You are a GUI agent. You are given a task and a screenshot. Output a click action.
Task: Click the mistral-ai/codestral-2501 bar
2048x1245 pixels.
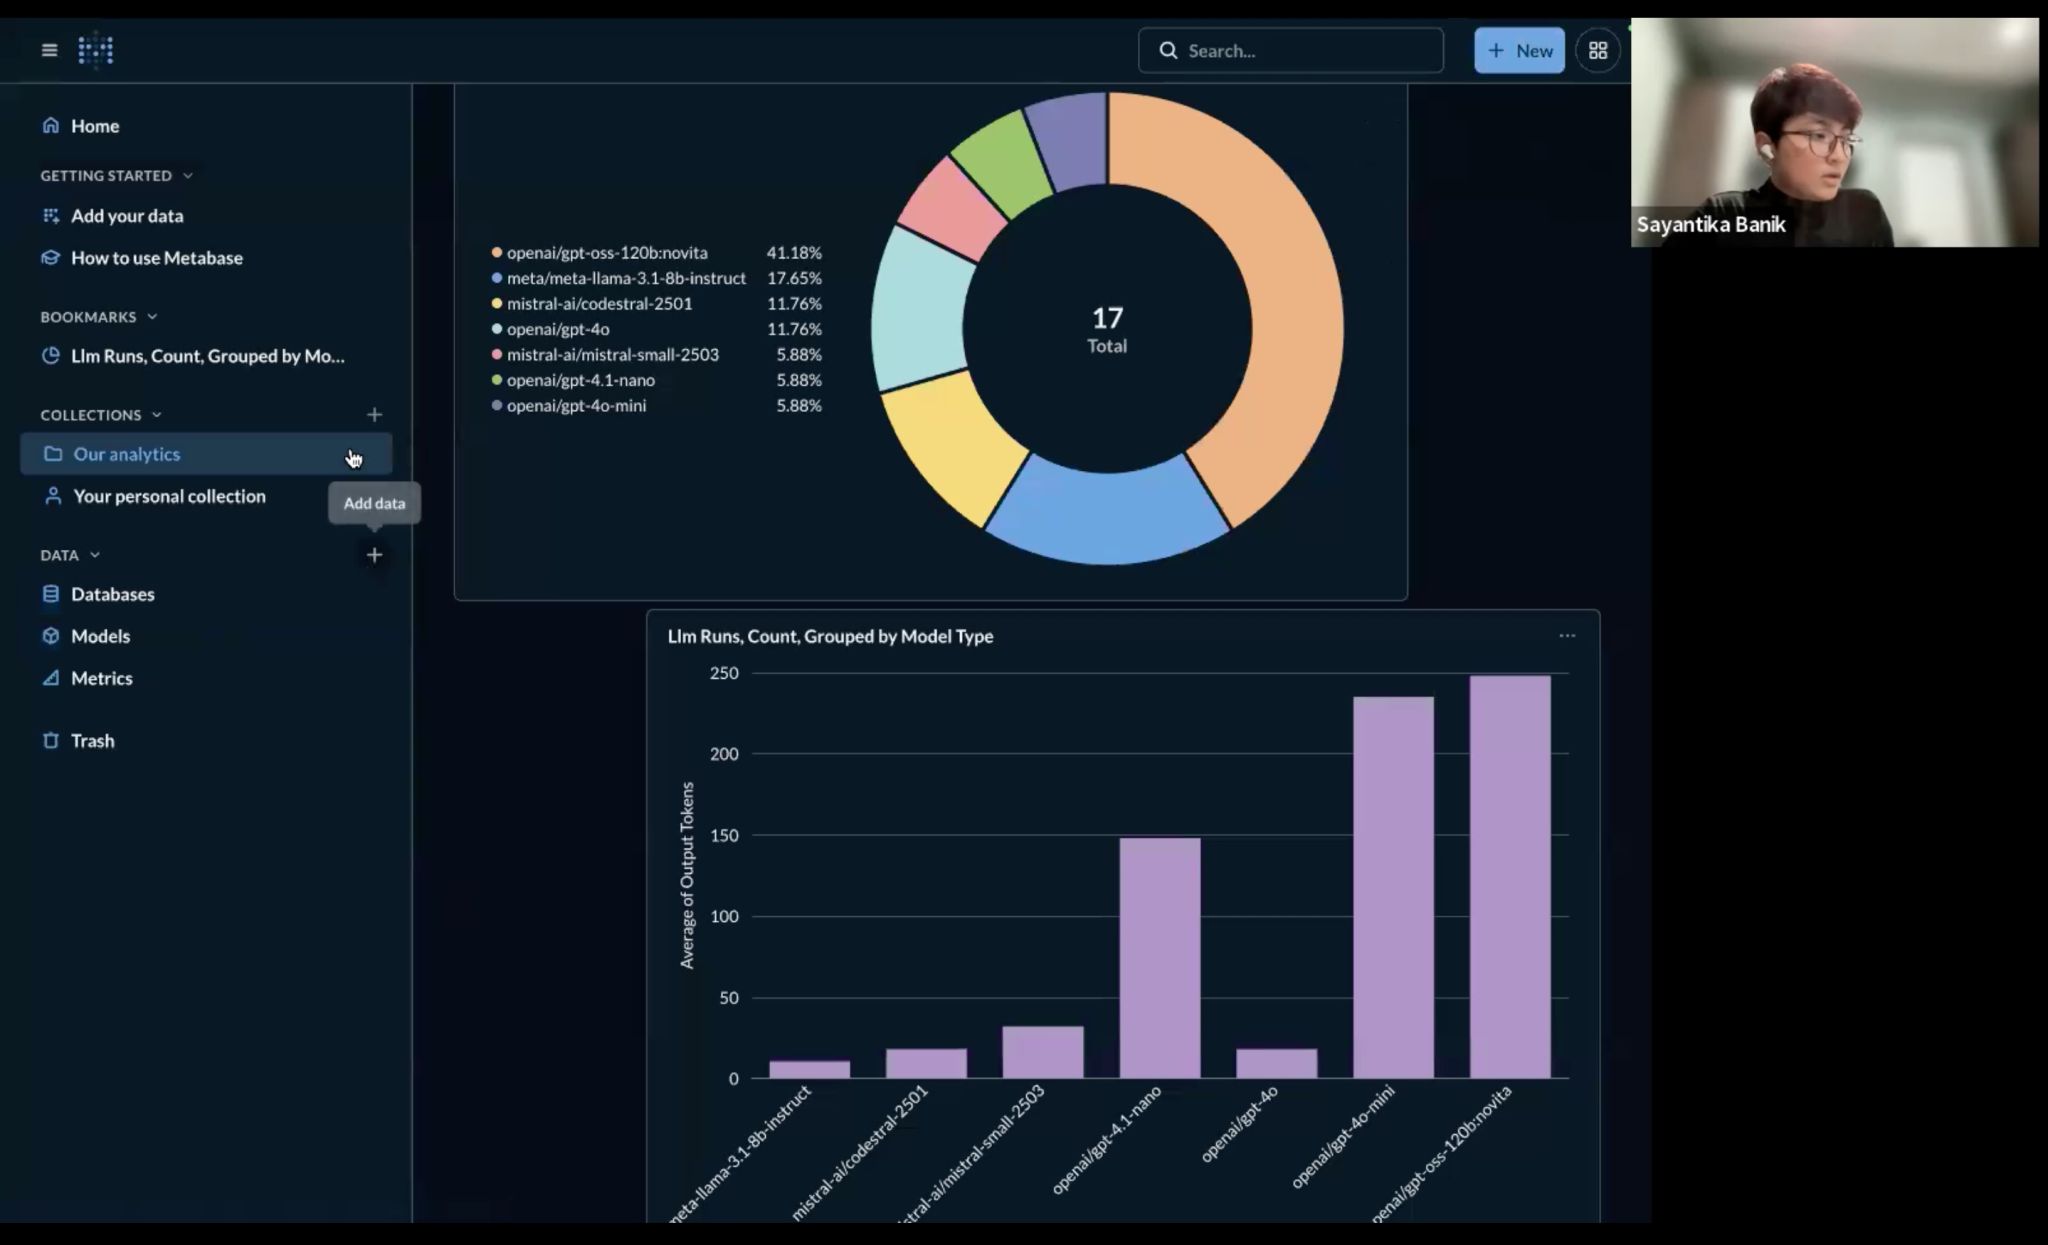click(x=926, y=1063)
